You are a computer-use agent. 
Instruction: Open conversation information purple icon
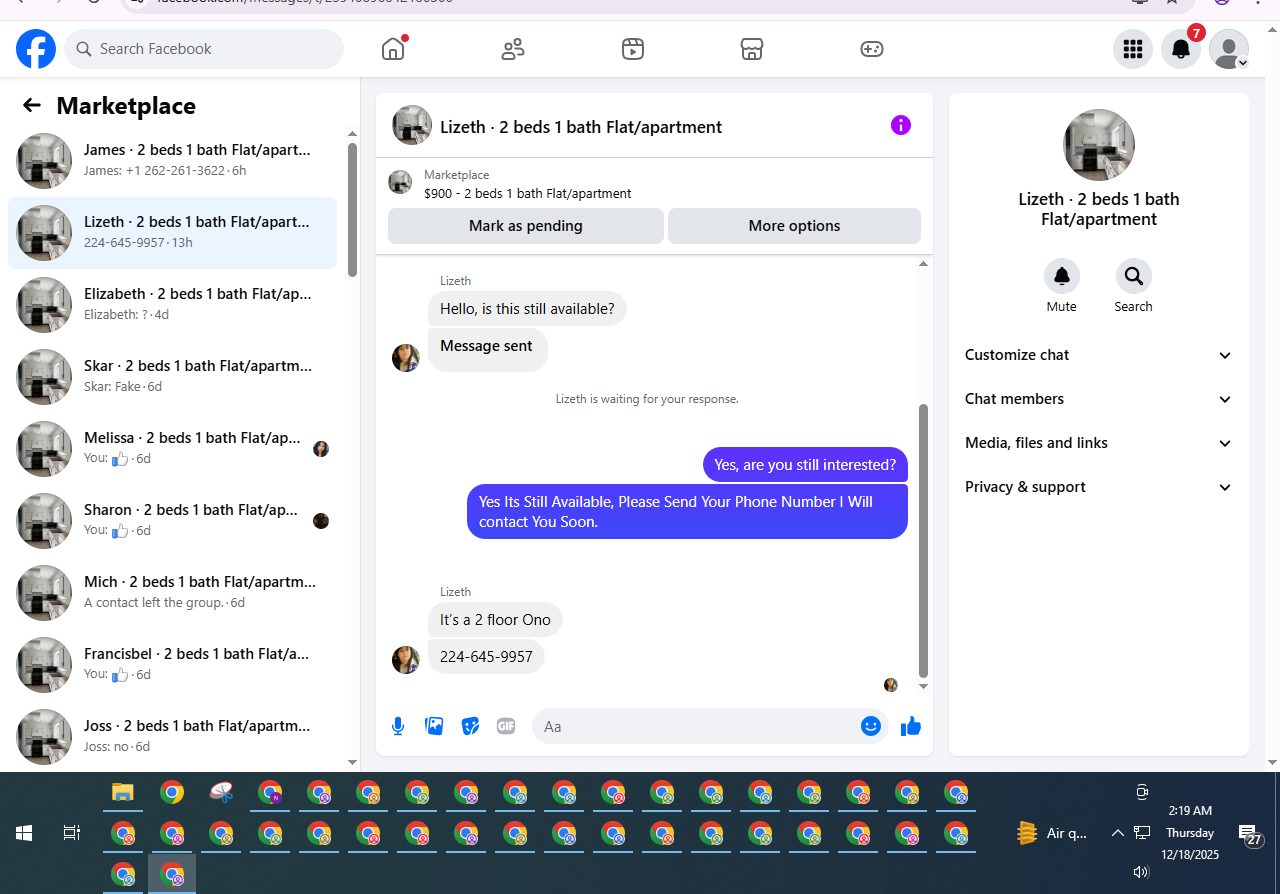901,125
